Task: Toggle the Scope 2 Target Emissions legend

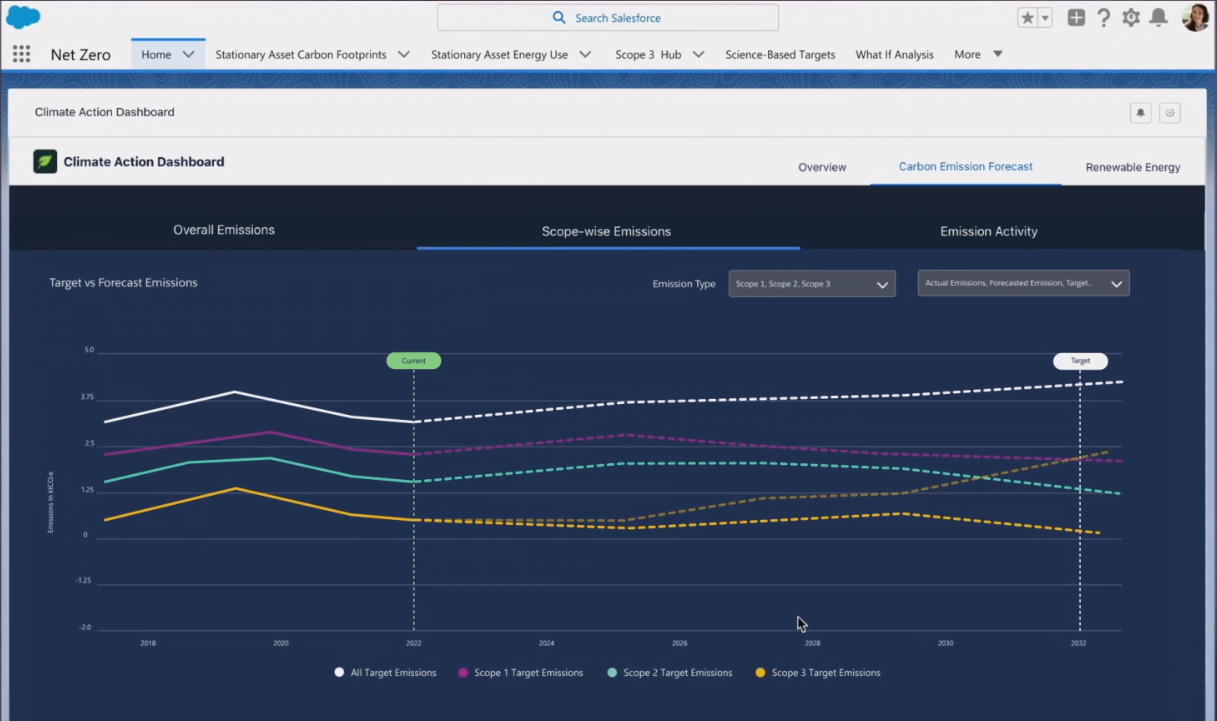Action: [670, 673]
